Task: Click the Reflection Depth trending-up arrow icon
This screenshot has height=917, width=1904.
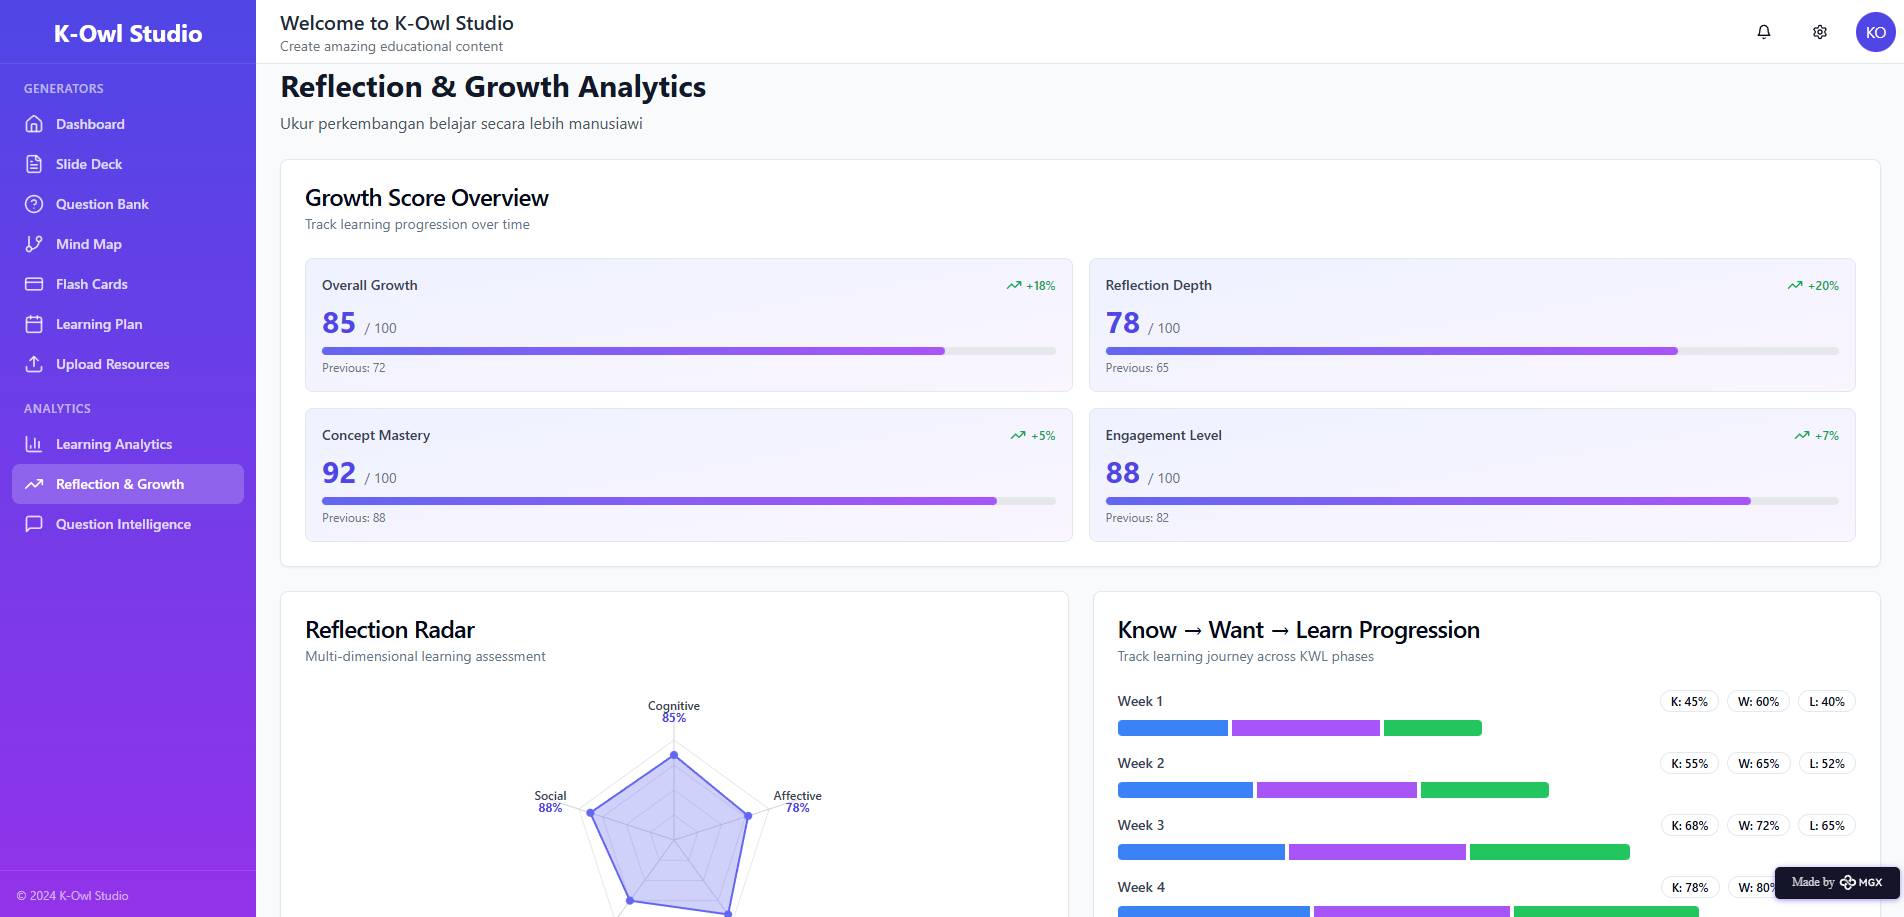Action: [1795, 286]
